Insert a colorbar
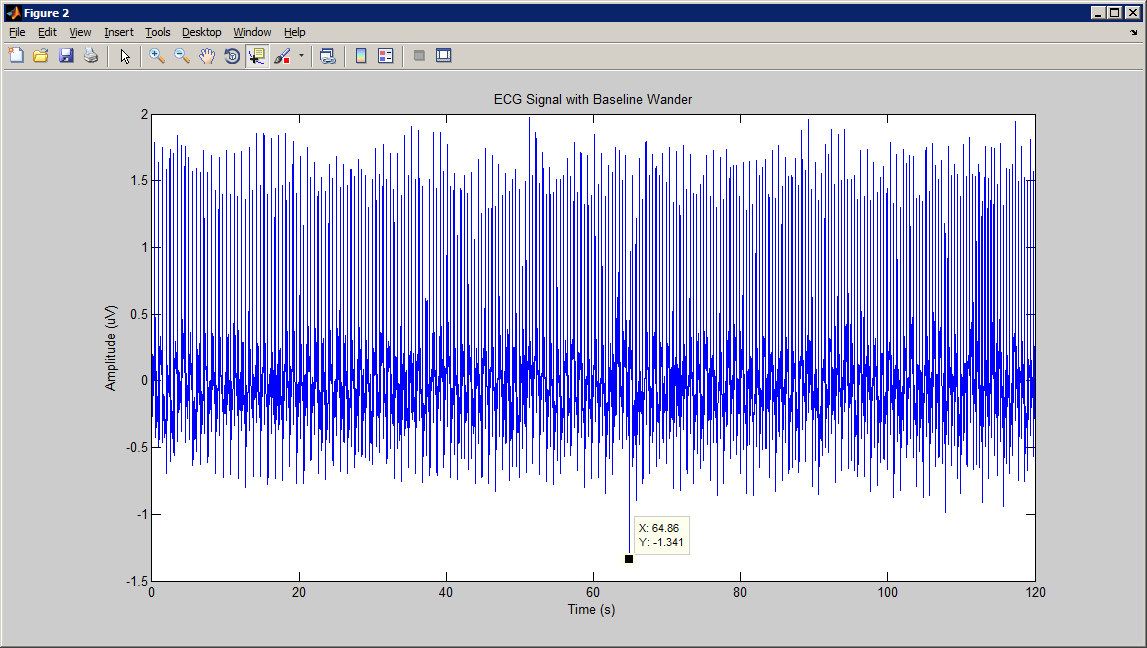The height and width of the screenshot is (648, 1147). pos(359,55)
